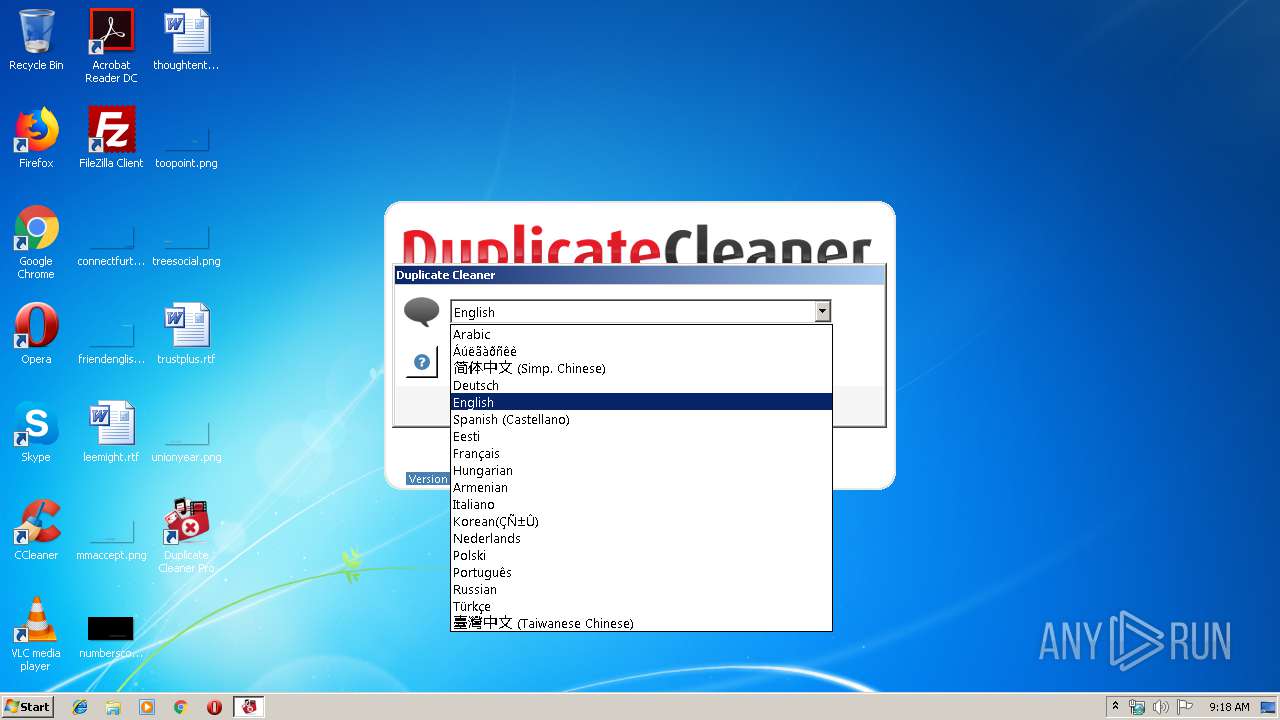Screen dimensions: 1280x720
Task: Open Windows Explorer folder in taskbar
Action: (x=113, y=707)
